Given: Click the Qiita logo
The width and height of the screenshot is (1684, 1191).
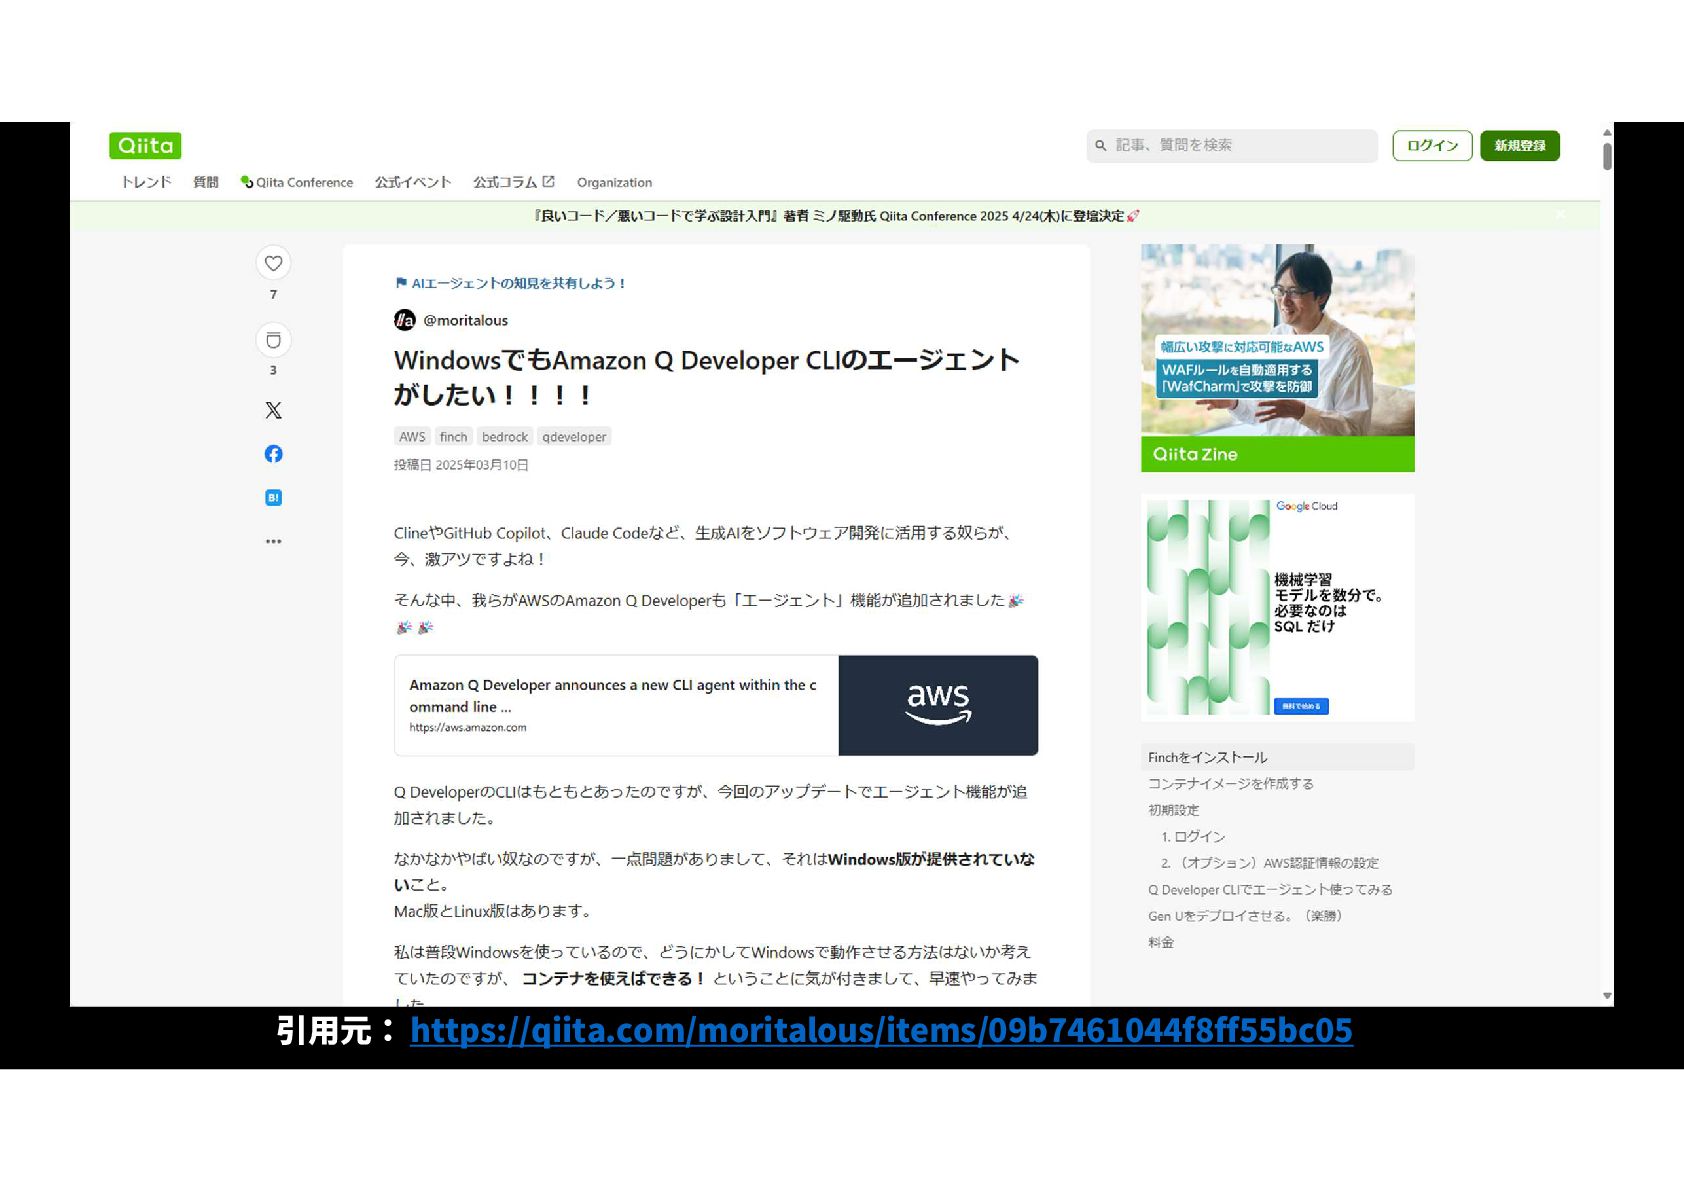Looking at the screenshot, I should tap(145, 145).
